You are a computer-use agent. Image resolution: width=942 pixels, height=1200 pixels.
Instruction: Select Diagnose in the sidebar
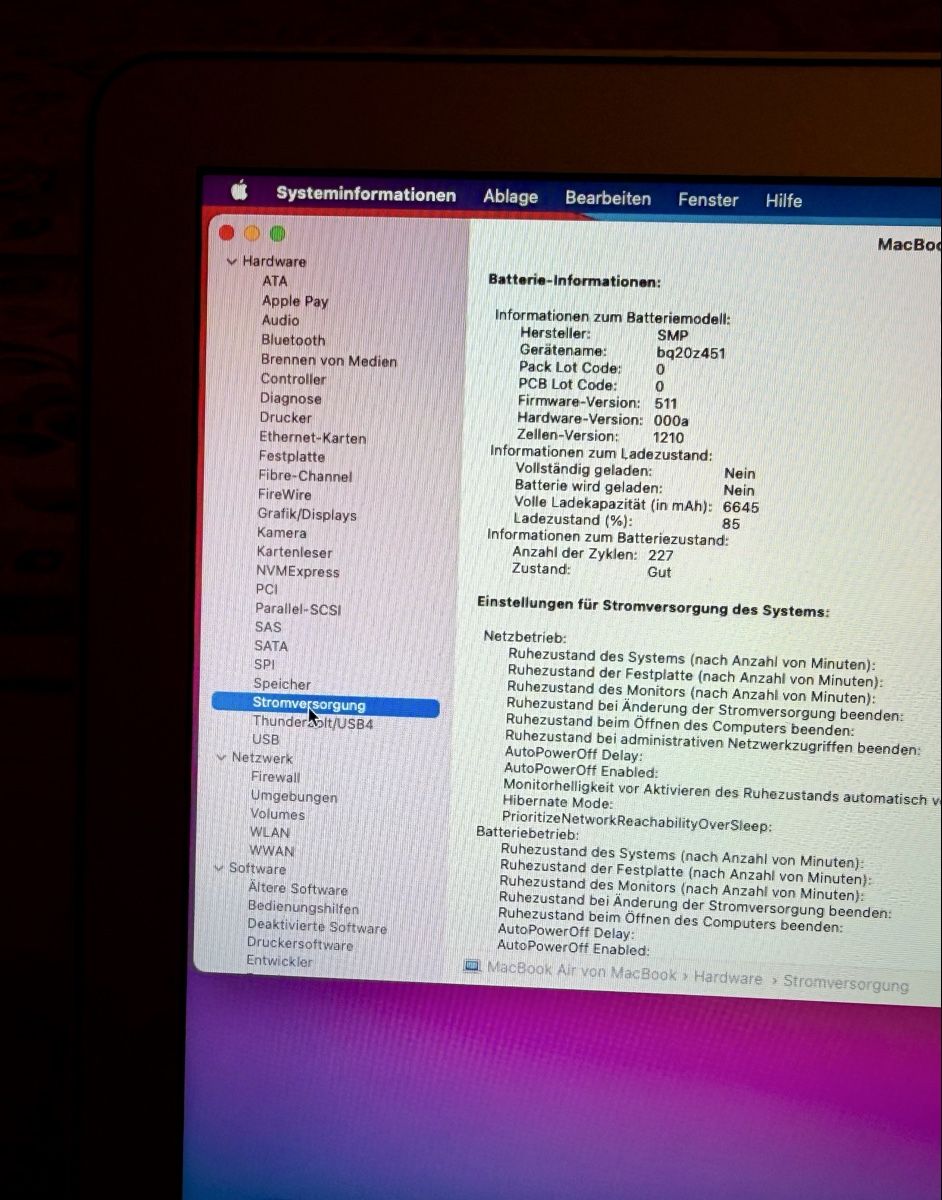point(291,398)
